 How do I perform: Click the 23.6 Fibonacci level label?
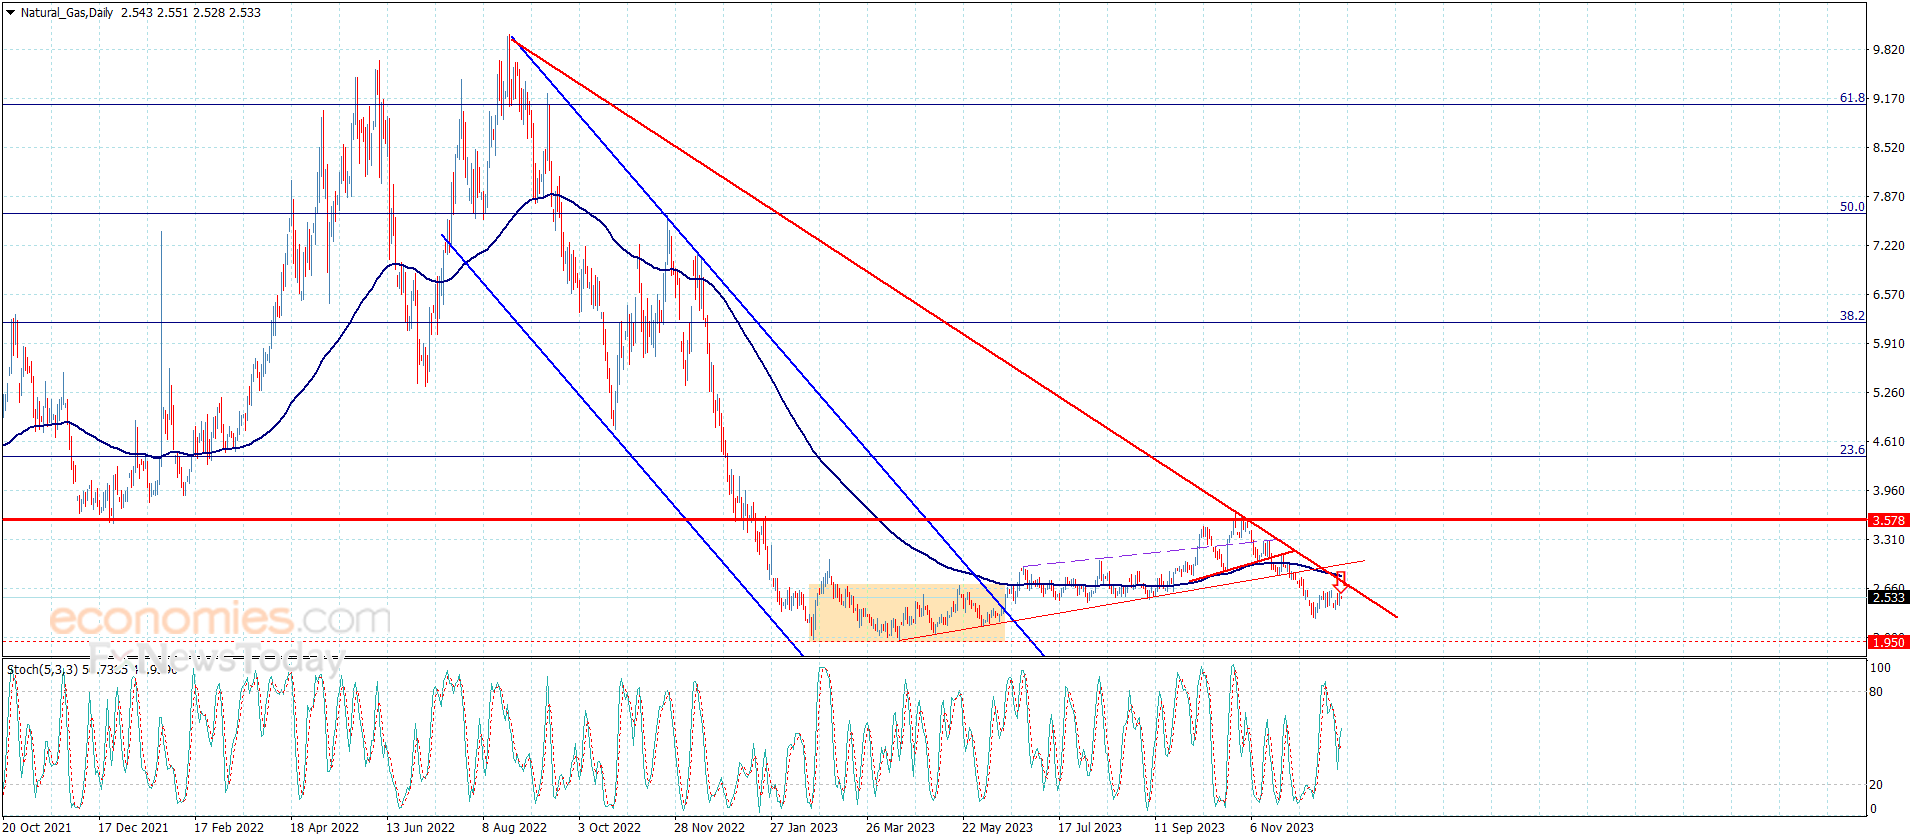coord(1852,450)
